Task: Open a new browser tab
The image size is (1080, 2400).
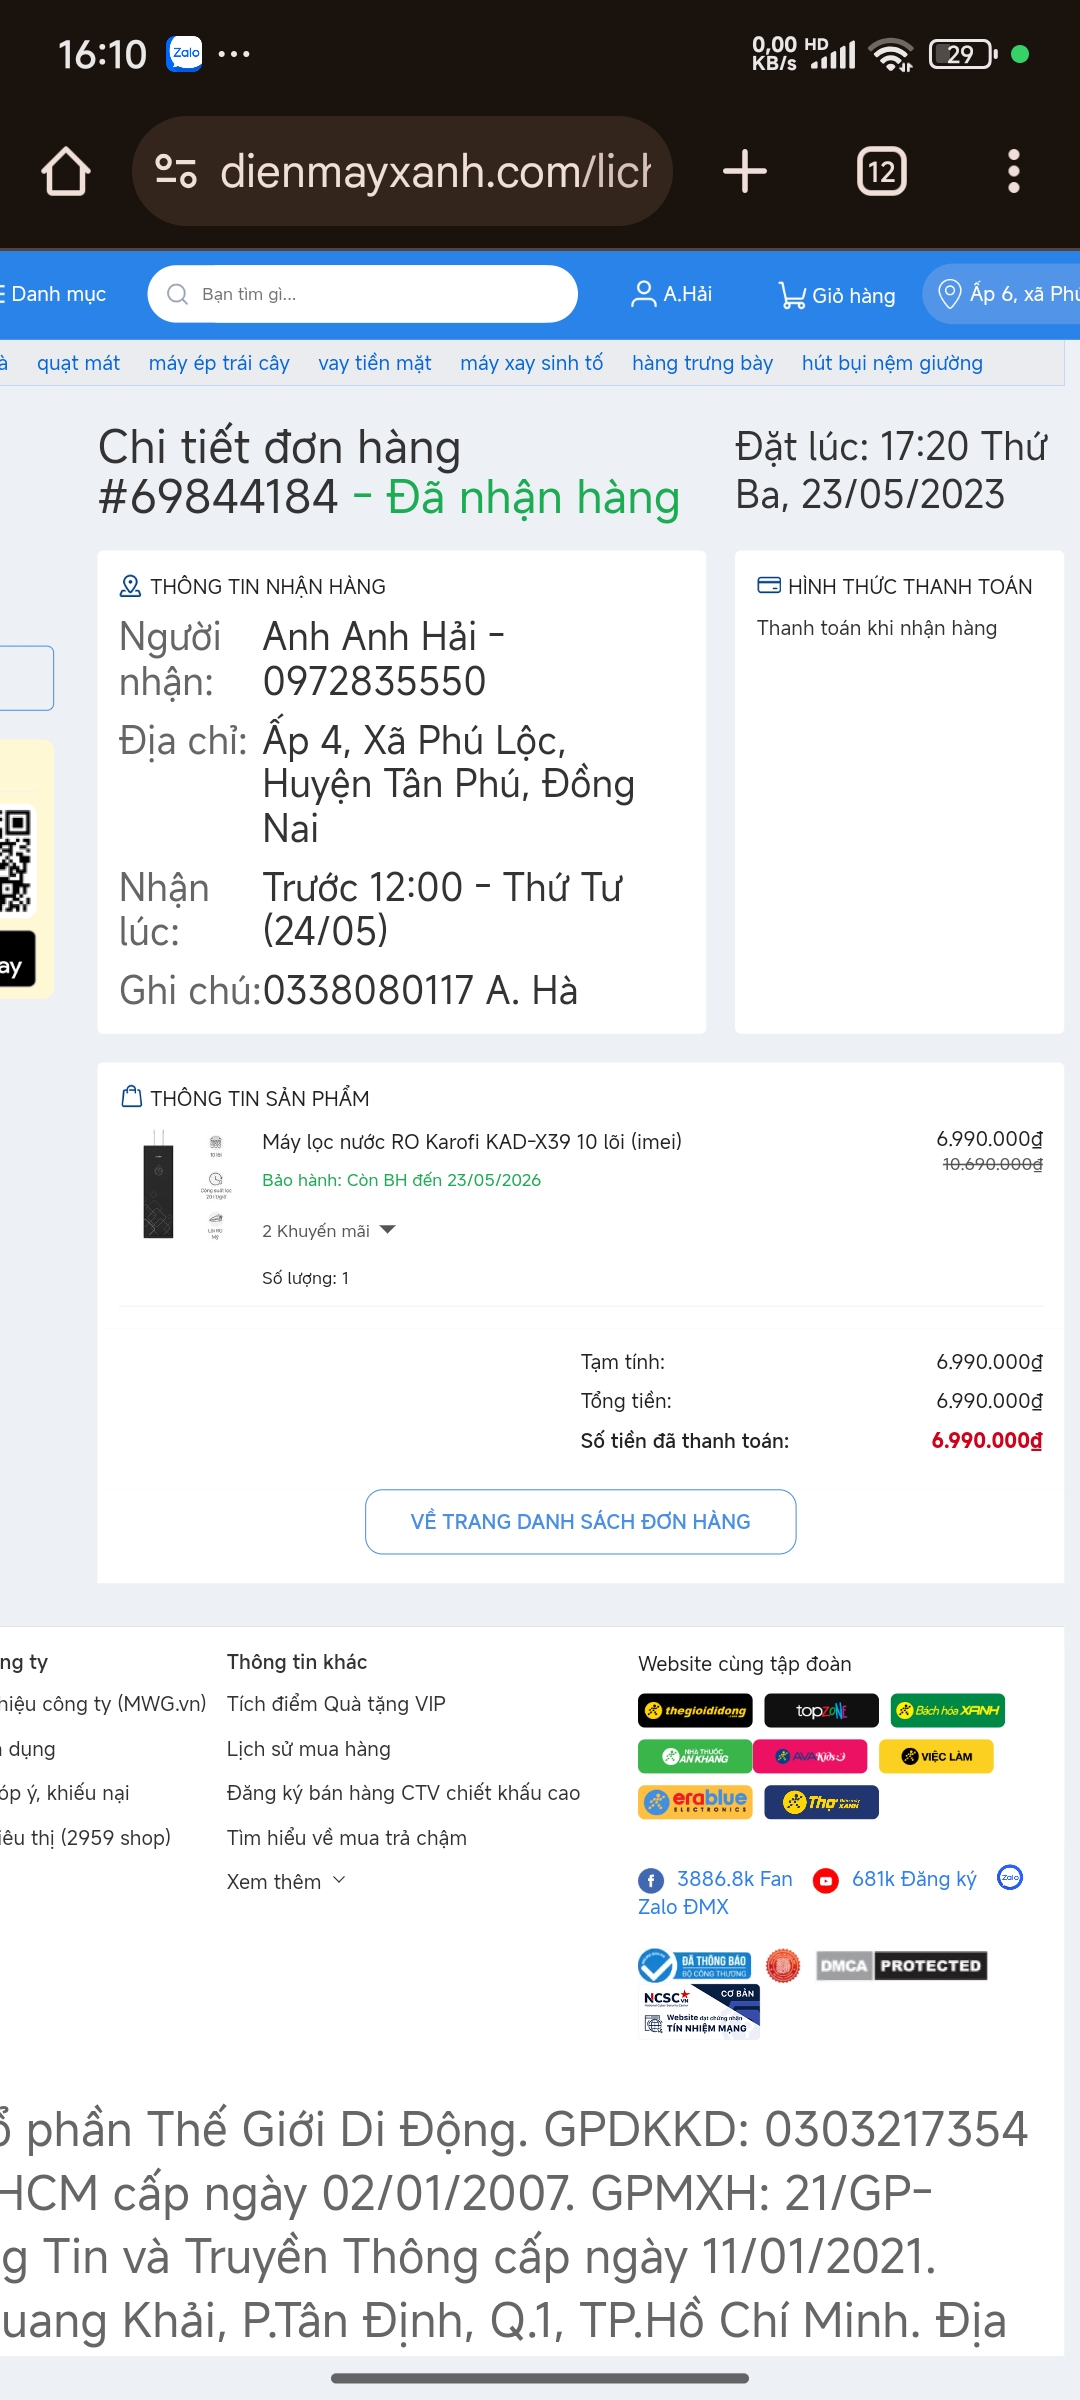Action: (x=745, y=171)
